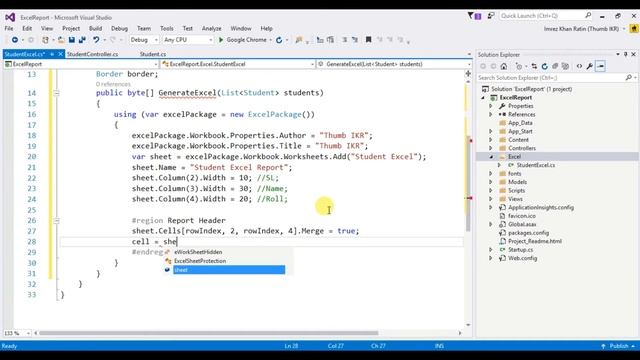Click the Open File toolbar icon
The width and height of the screenshot is (640, 360).
[60, 40]
